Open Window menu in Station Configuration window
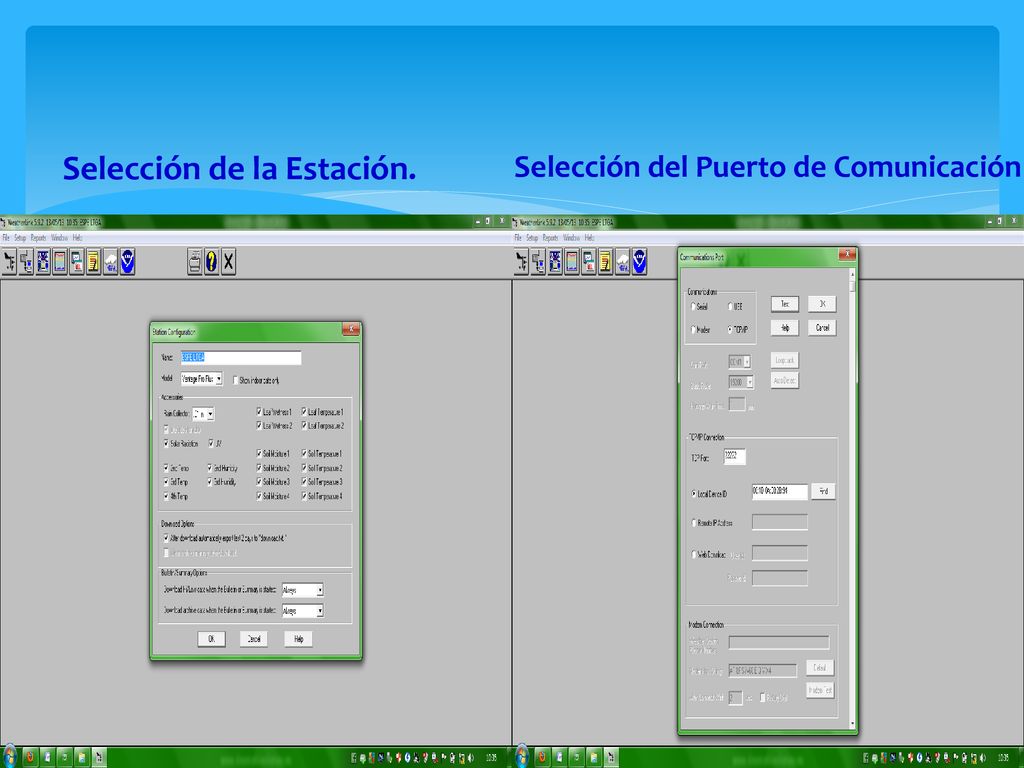The height and width of the screenshot is (768, 1024). click(x=59, y=238)
